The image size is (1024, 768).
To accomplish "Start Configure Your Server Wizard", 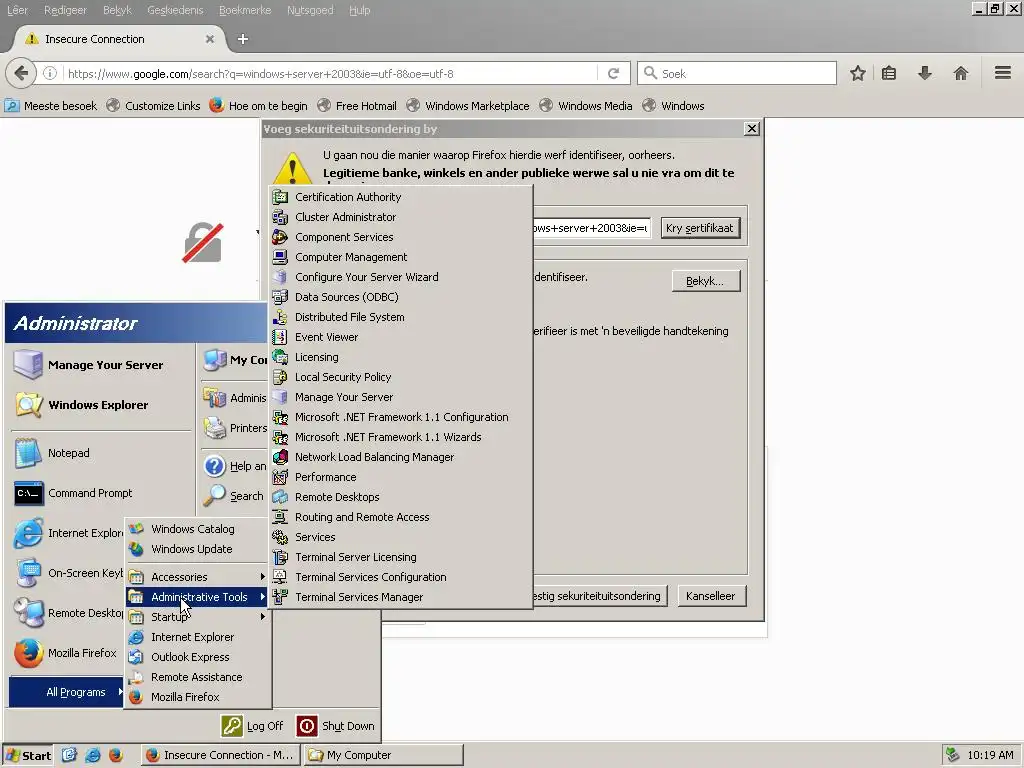I will click(401, 277).
